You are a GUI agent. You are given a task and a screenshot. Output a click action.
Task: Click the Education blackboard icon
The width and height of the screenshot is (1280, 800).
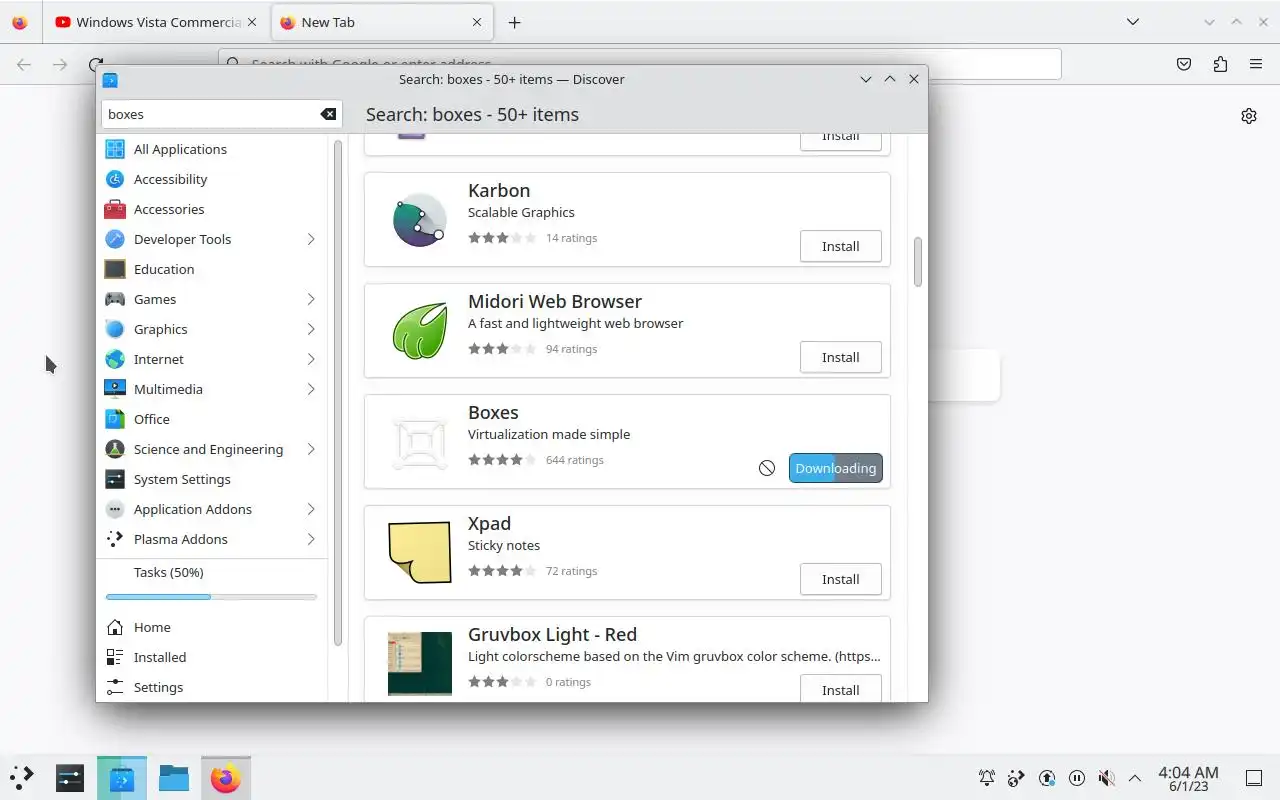coord(115,269)
